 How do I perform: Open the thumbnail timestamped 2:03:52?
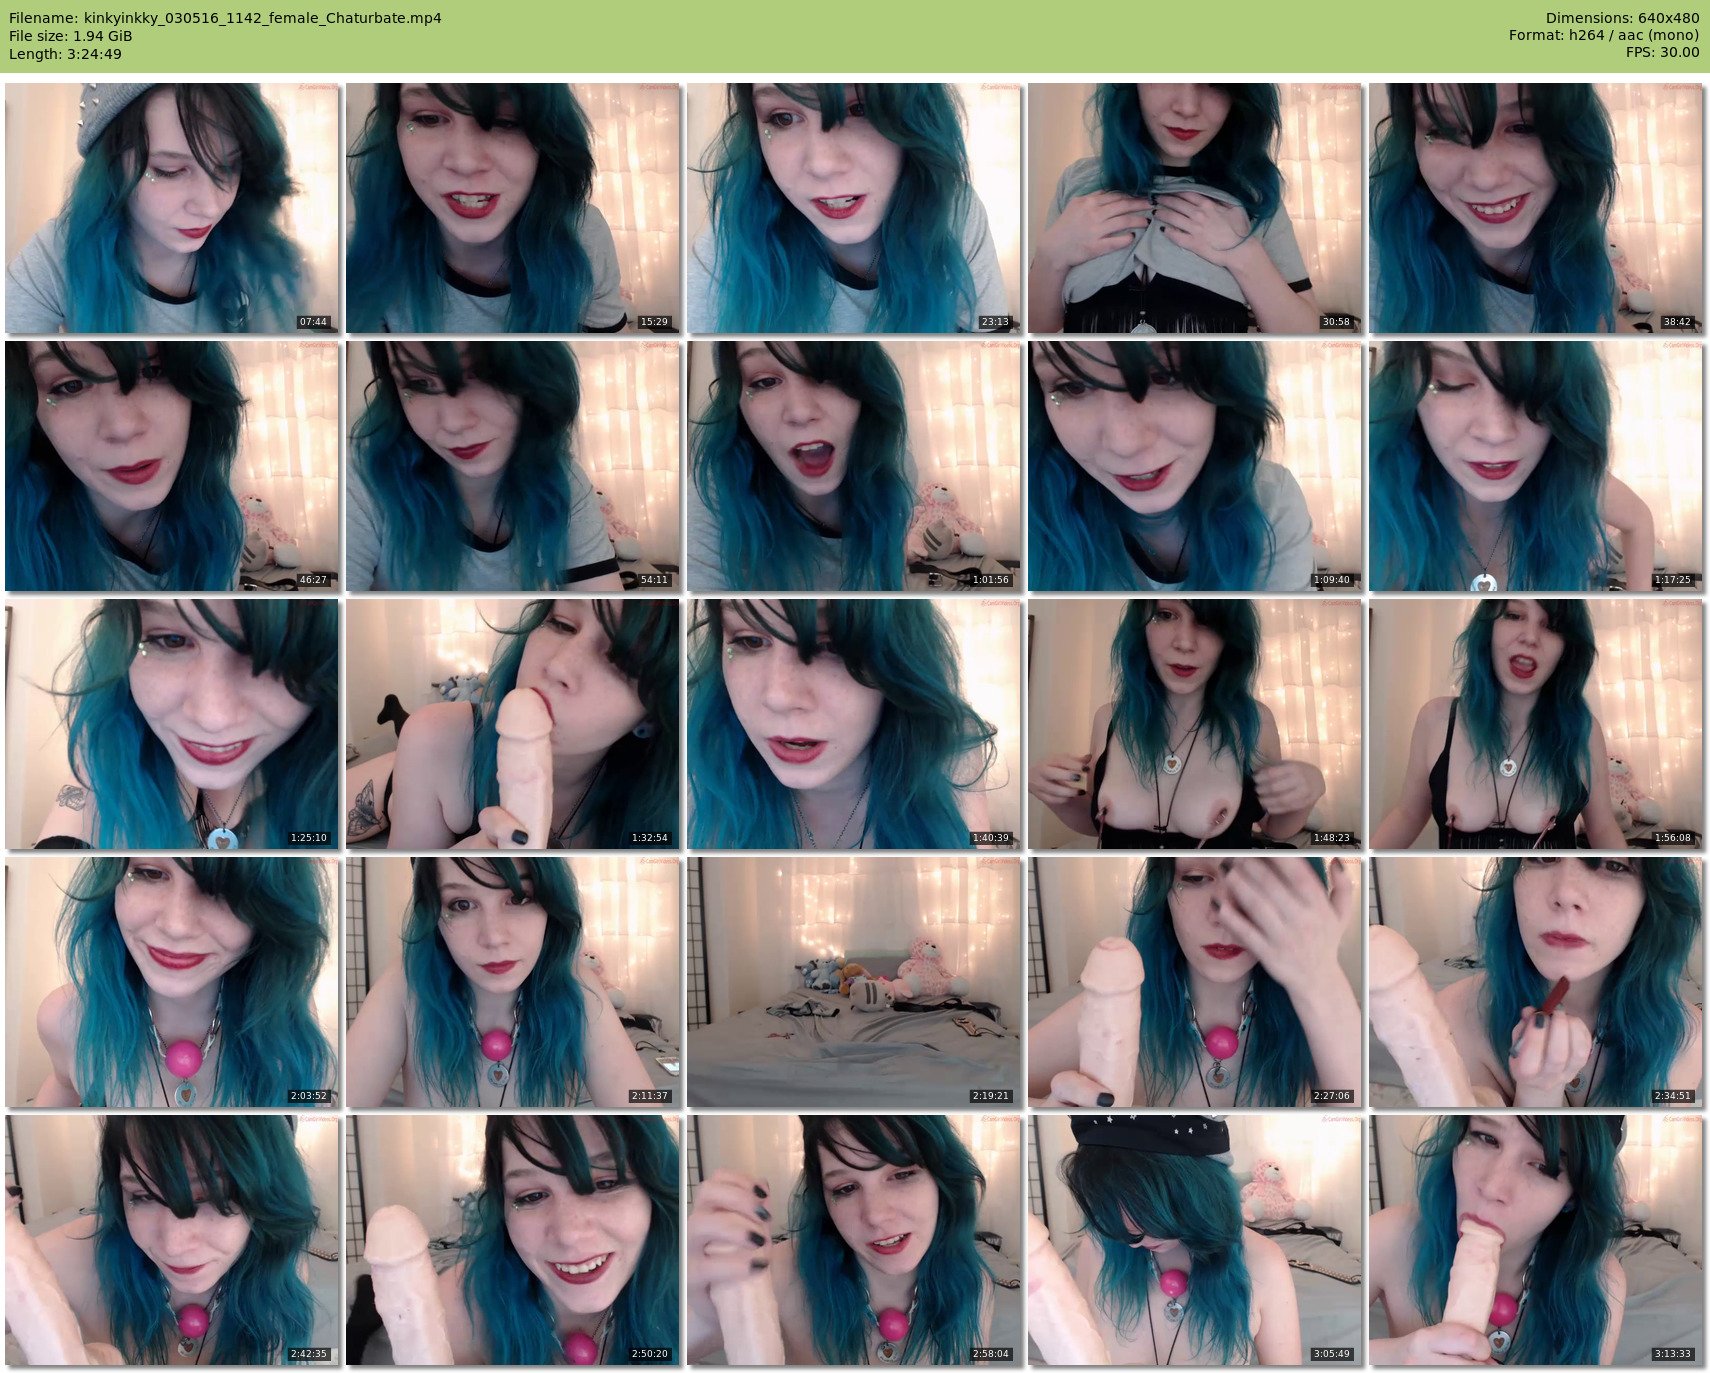[x=172, y=982]
